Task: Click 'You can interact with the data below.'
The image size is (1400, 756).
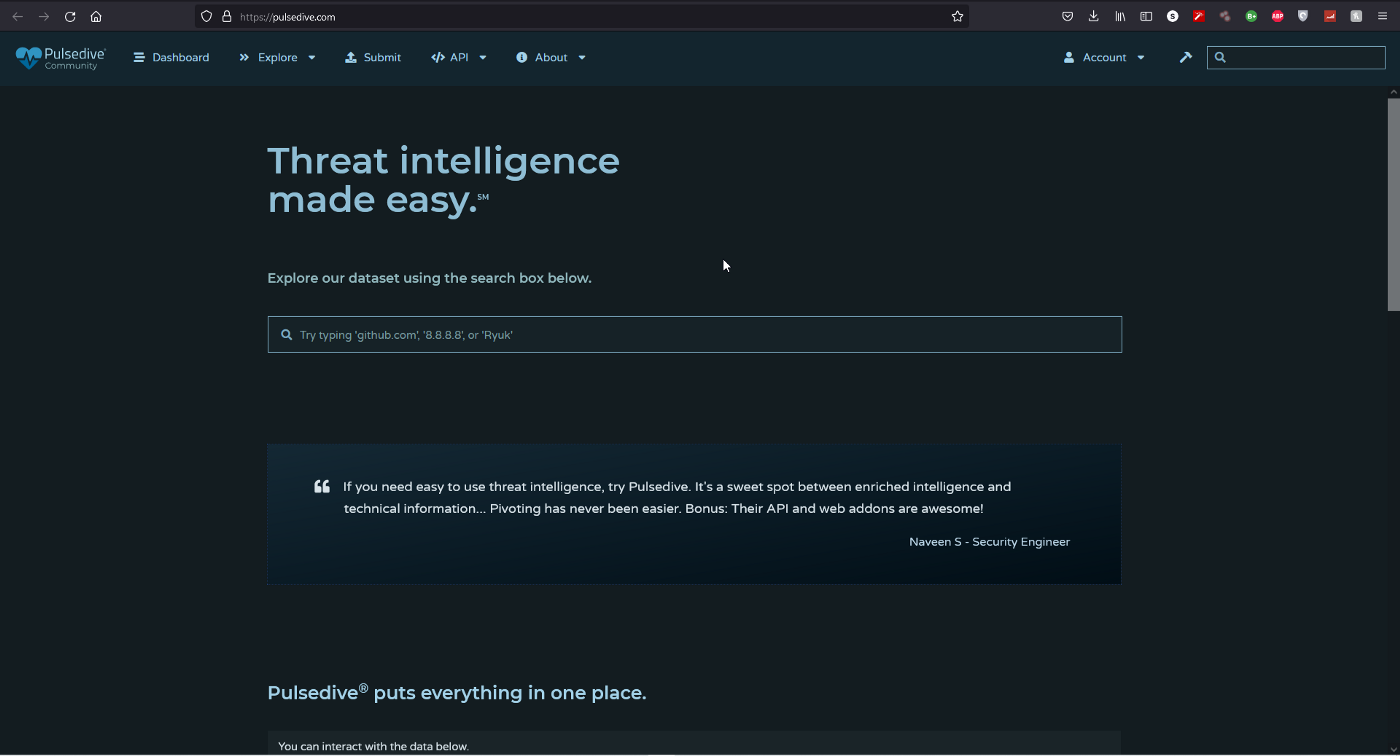Action: [373, 746]
